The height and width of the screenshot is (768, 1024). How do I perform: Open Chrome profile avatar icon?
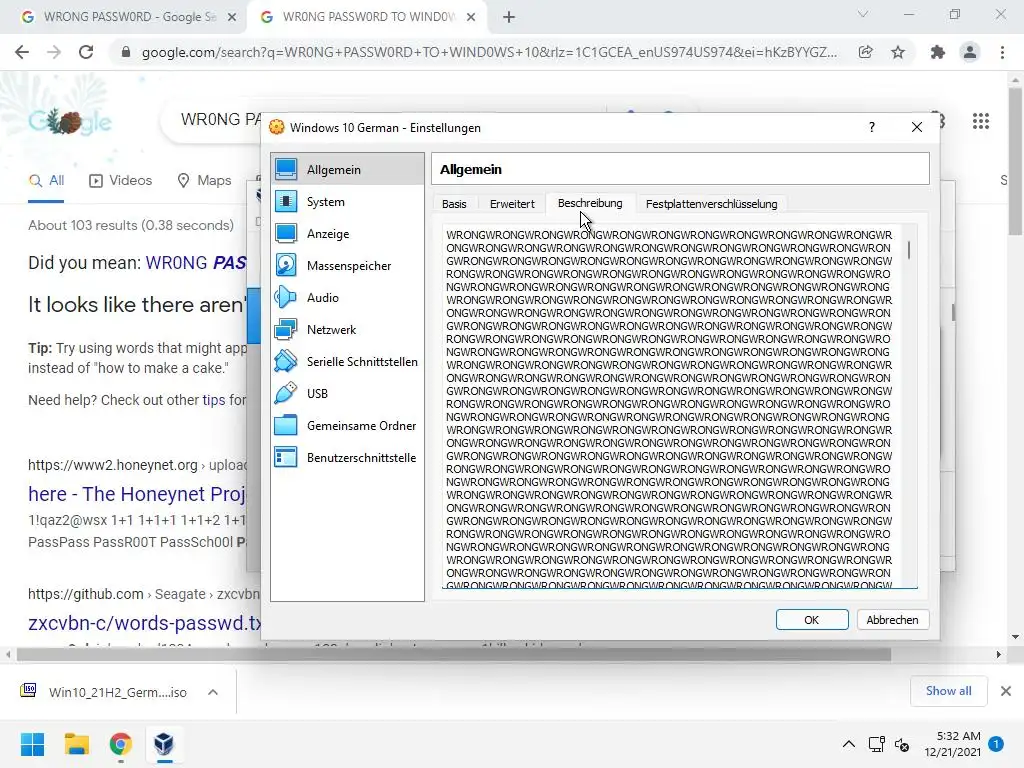pyautogui.click(x=970, y=52)
